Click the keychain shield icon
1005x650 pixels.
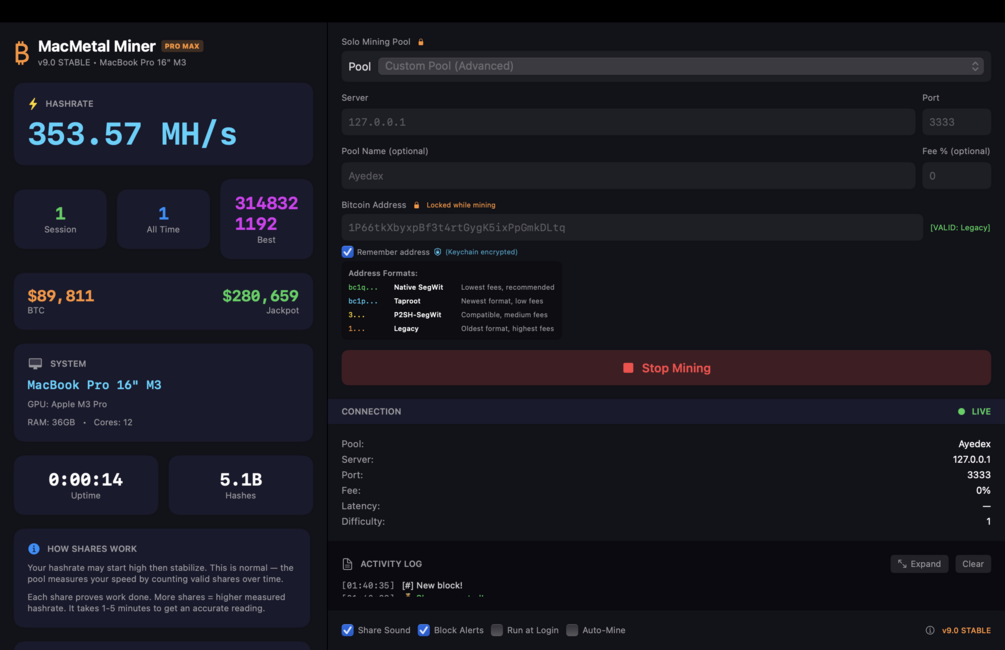tap(438, 252)
